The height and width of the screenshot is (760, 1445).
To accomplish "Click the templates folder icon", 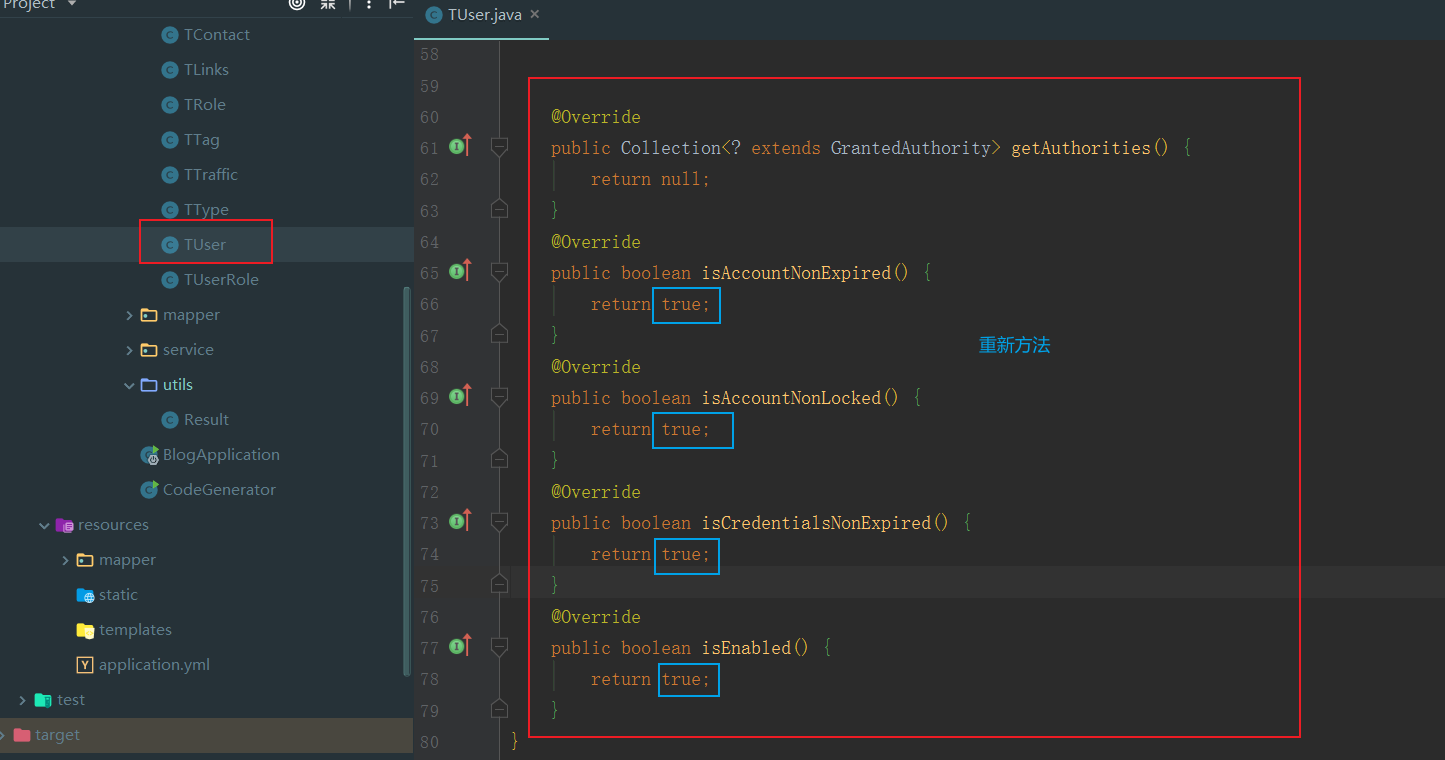I will [x=84, y=629].
